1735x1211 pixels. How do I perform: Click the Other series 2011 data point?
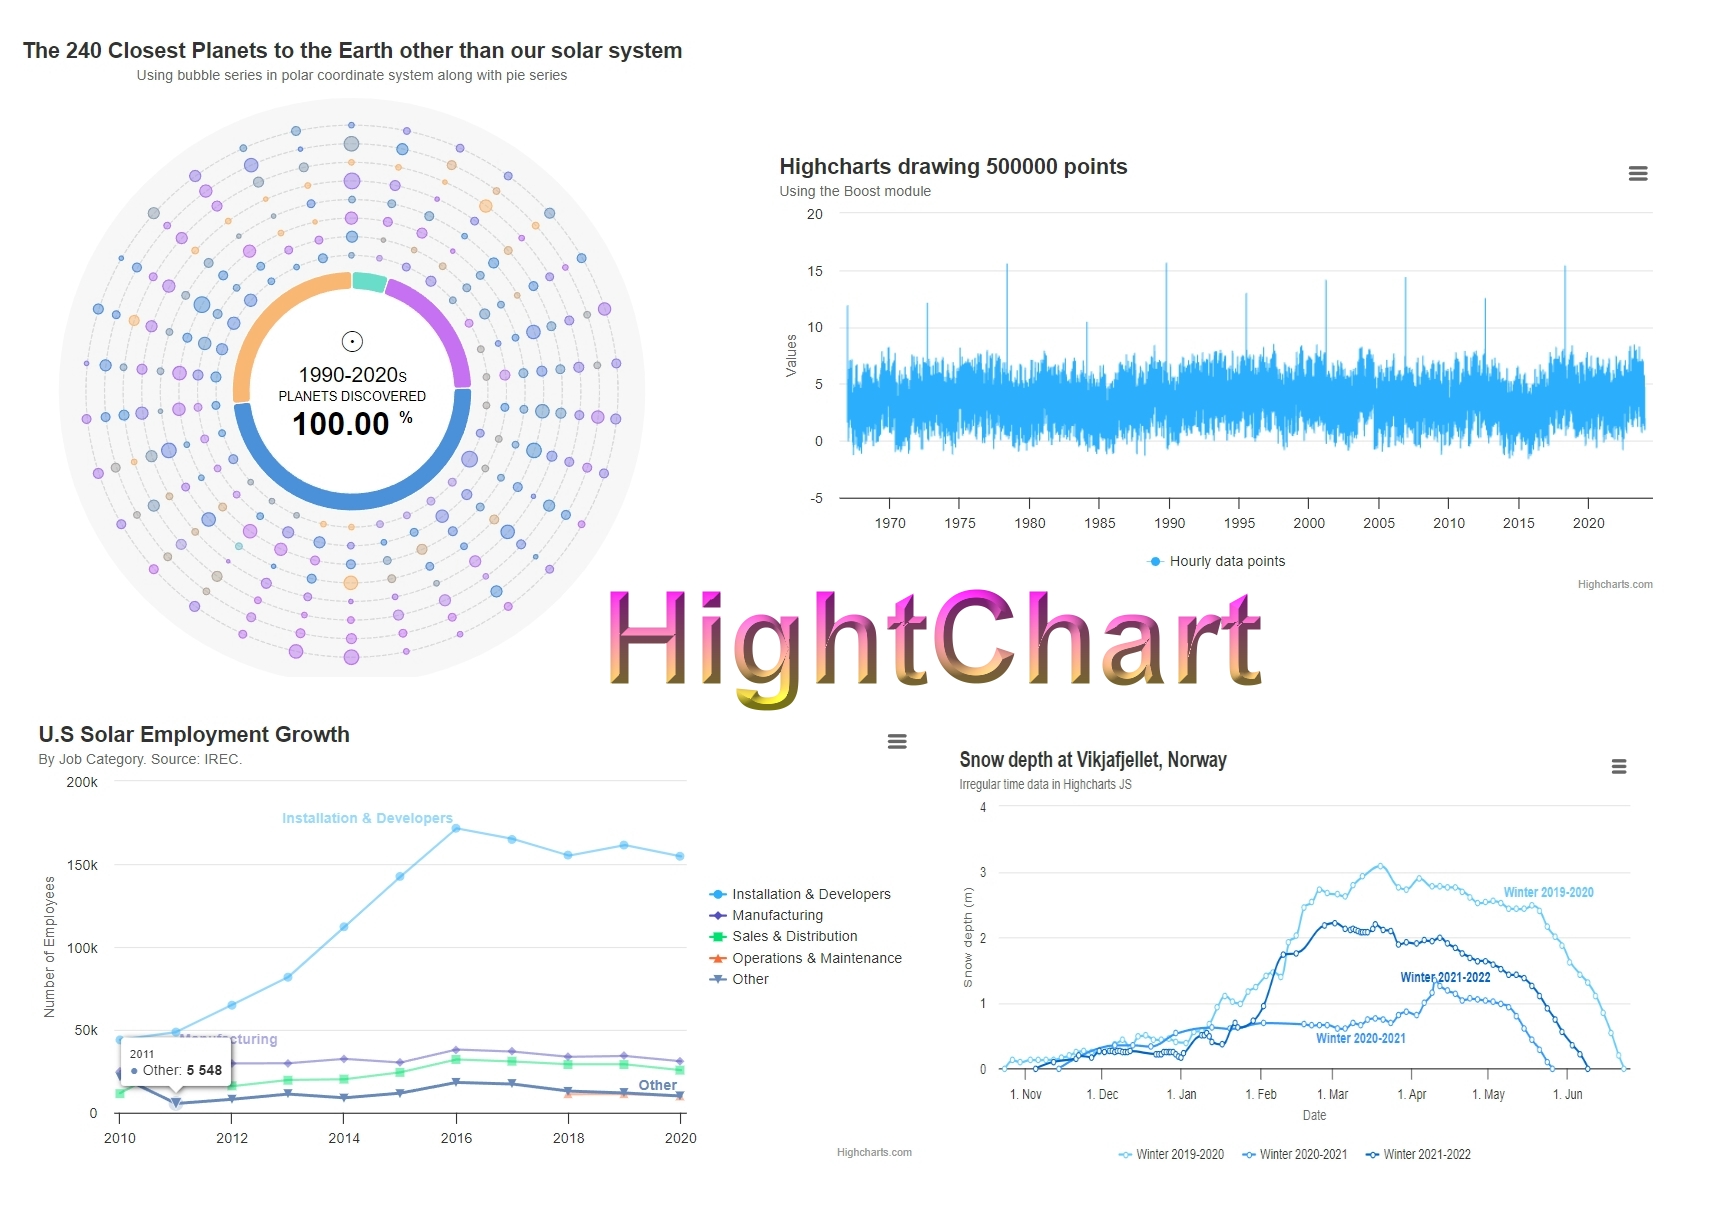point(176,1103)
